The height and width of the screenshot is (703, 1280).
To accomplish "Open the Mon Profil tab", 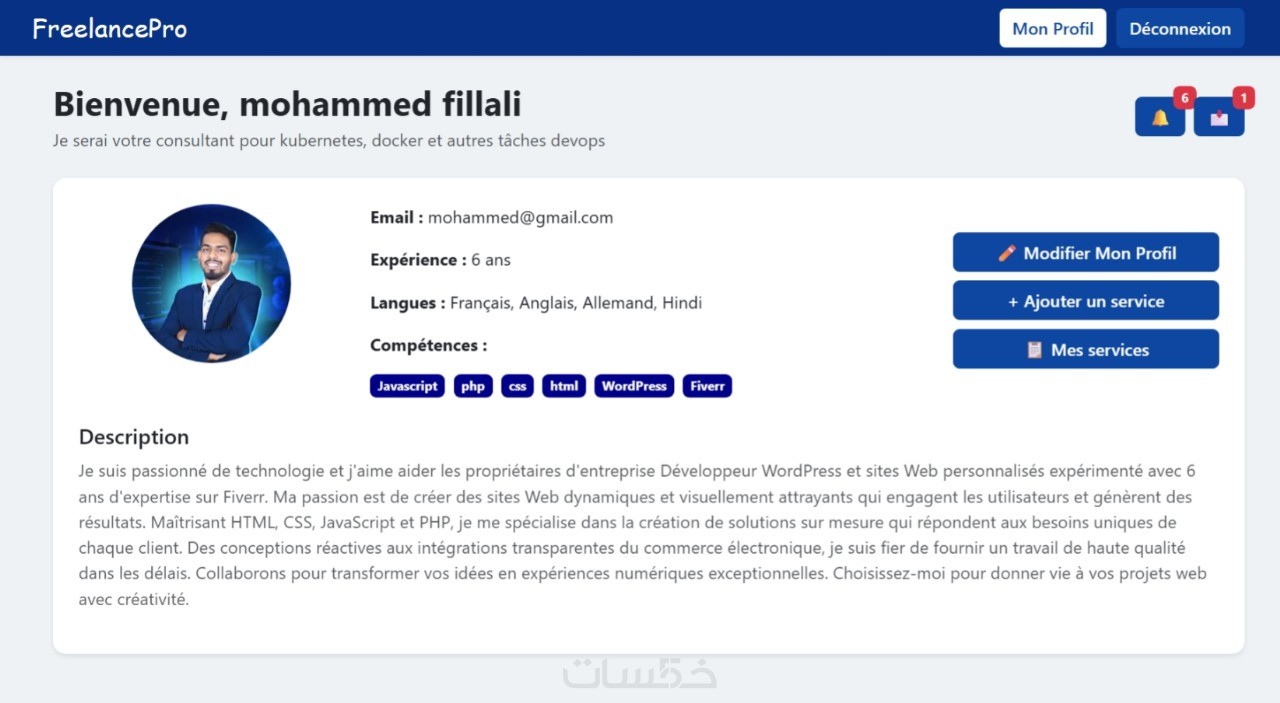I will point(1052,28).
